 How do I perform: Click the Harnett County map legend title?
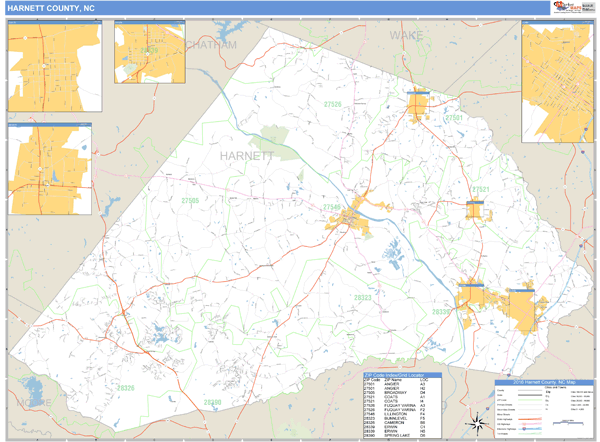tap(542, 383)
